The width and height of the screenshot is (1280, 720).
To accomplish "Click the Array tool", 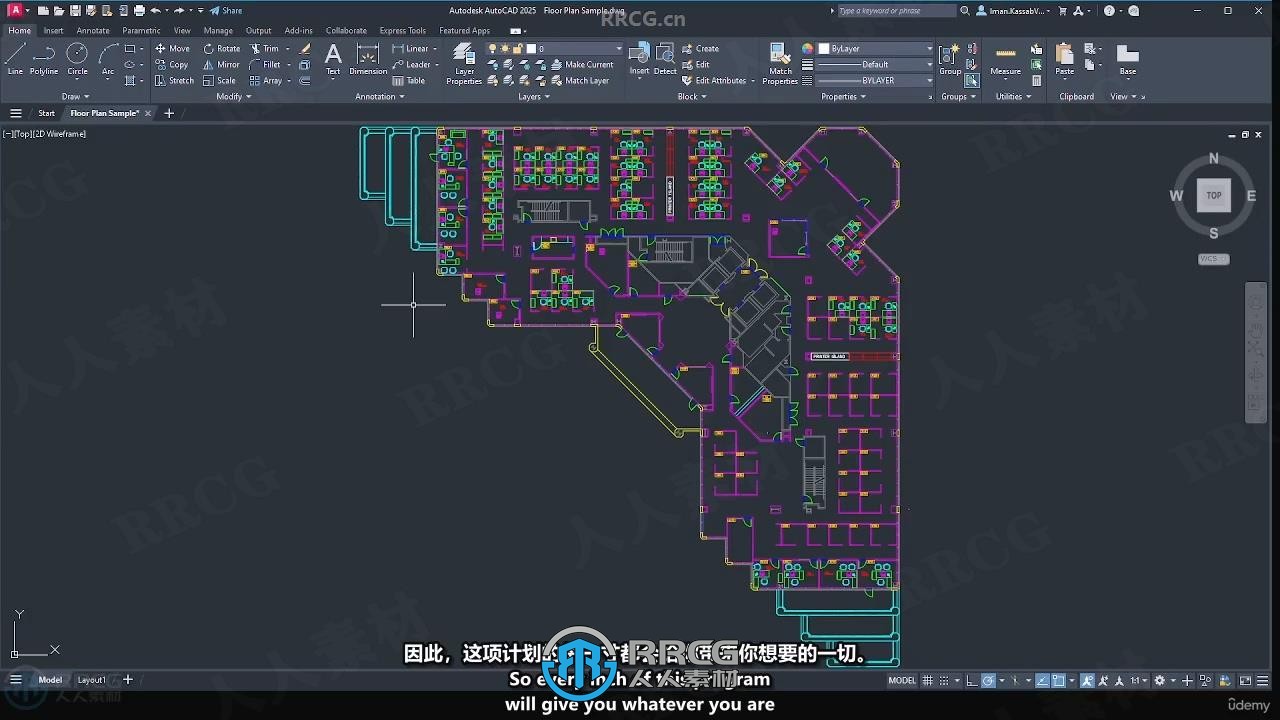I will click(x=266, y=80).
